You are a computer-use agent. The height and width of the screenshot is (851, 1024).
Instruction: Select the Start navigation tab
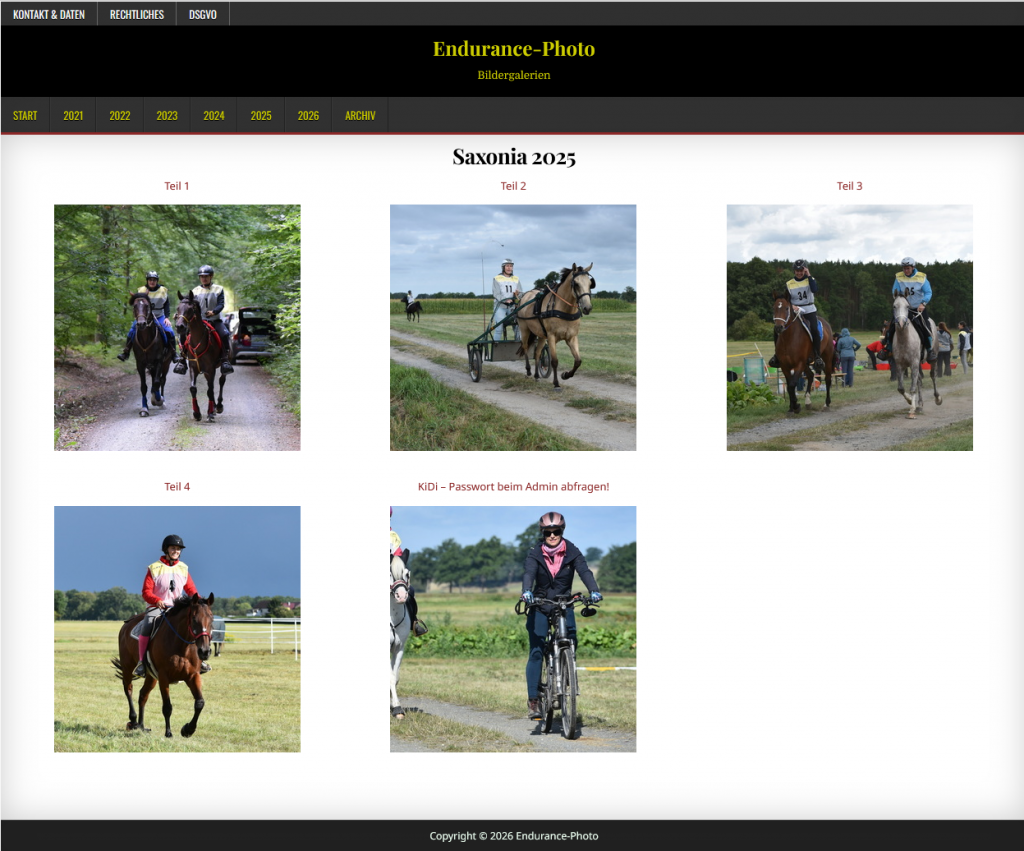(25, 116)
